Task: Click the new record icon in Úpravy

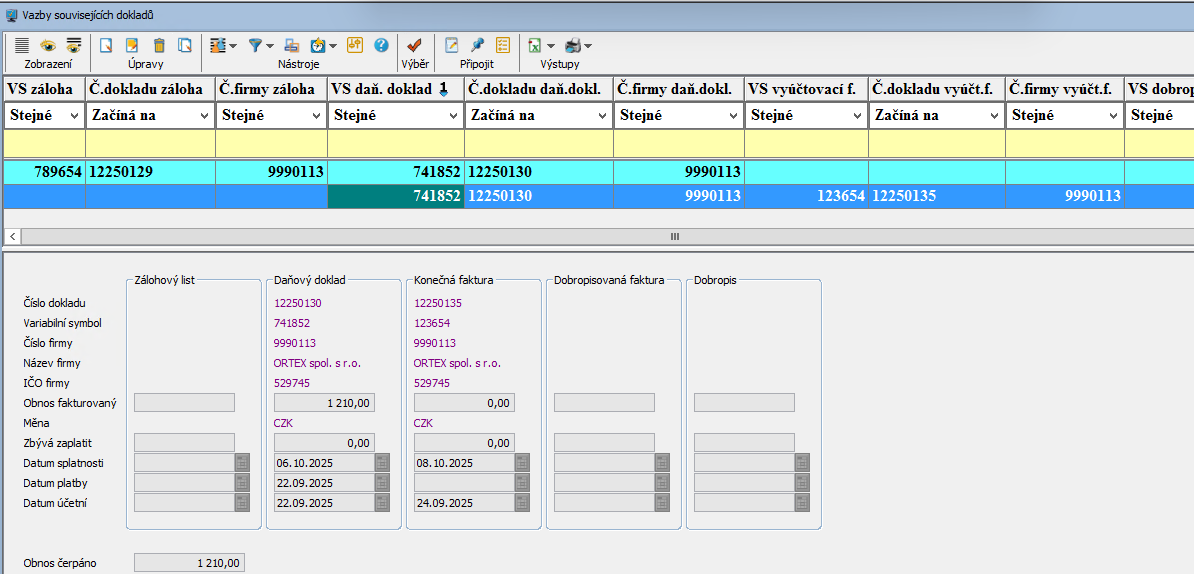Action: click(106, 45)
